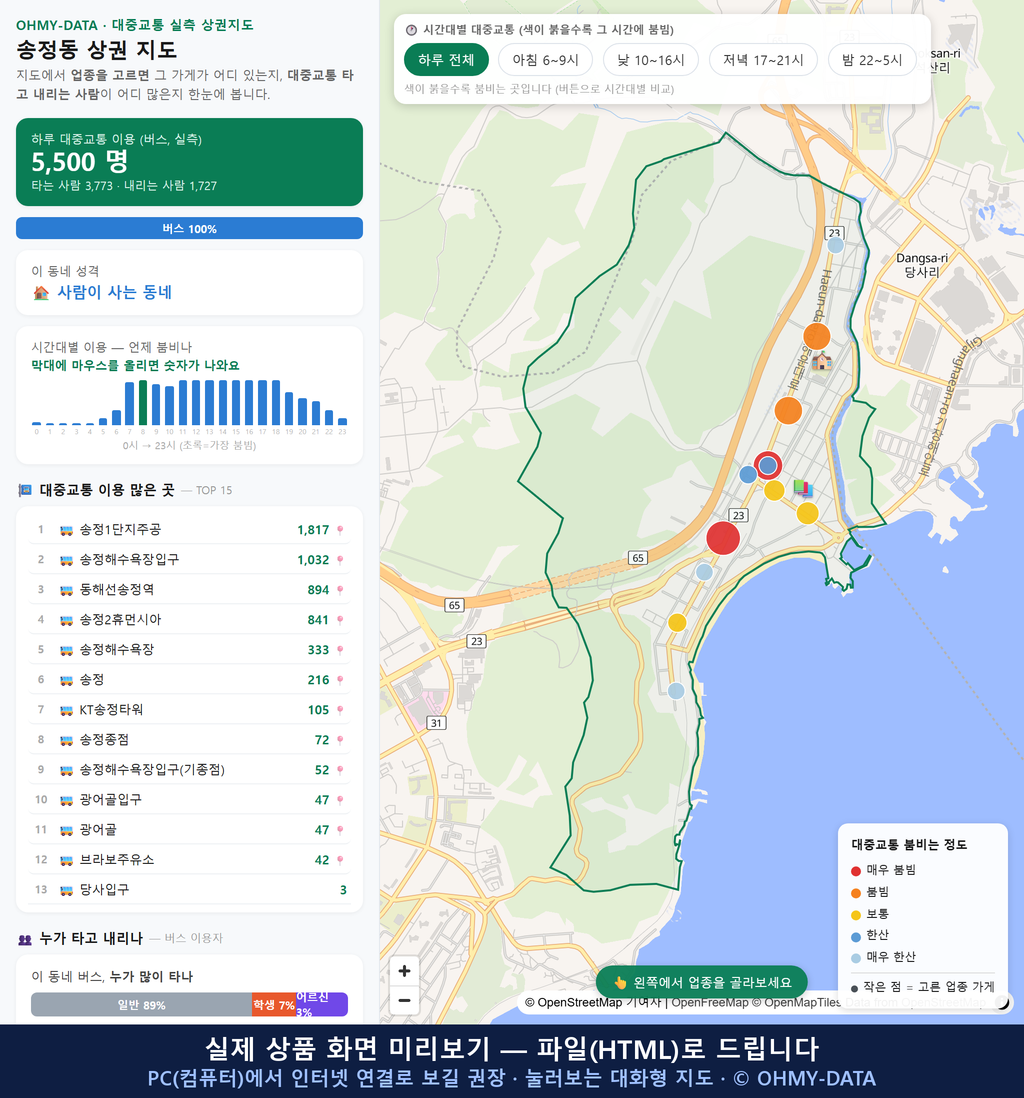
Task: Click the orange marker above the house icon
Action: point(817,336)
